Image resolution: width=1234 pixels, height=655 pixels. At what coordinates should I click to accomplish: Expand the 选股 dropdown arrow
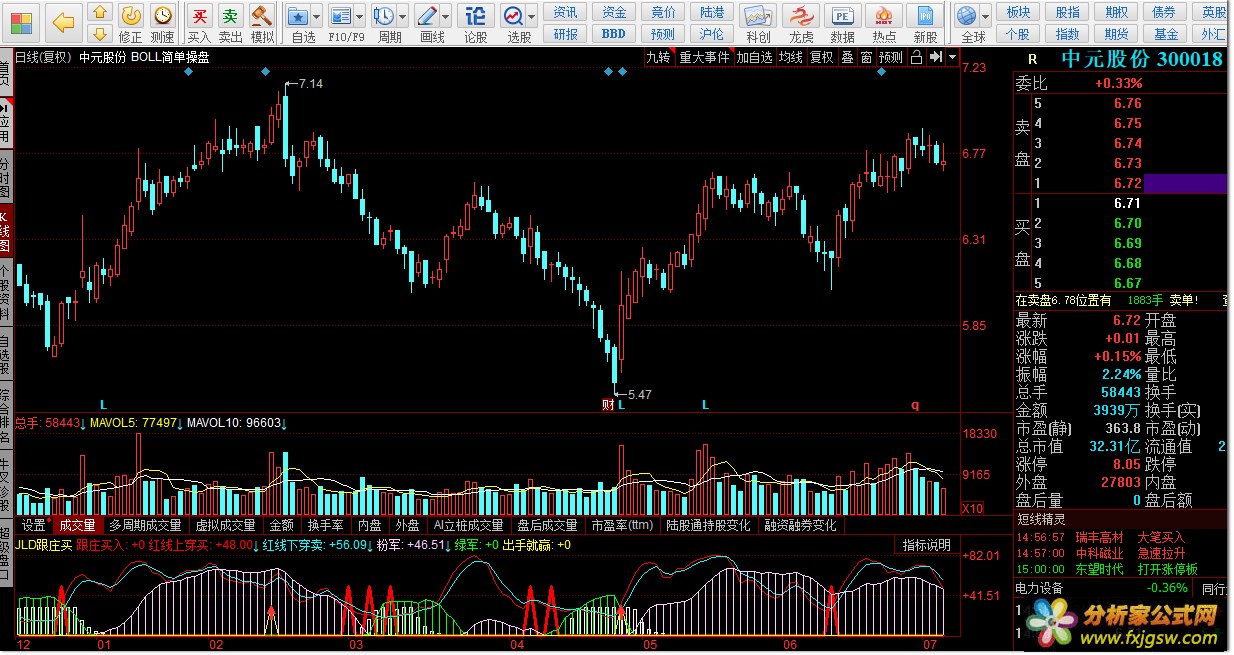tap(532, 17)
